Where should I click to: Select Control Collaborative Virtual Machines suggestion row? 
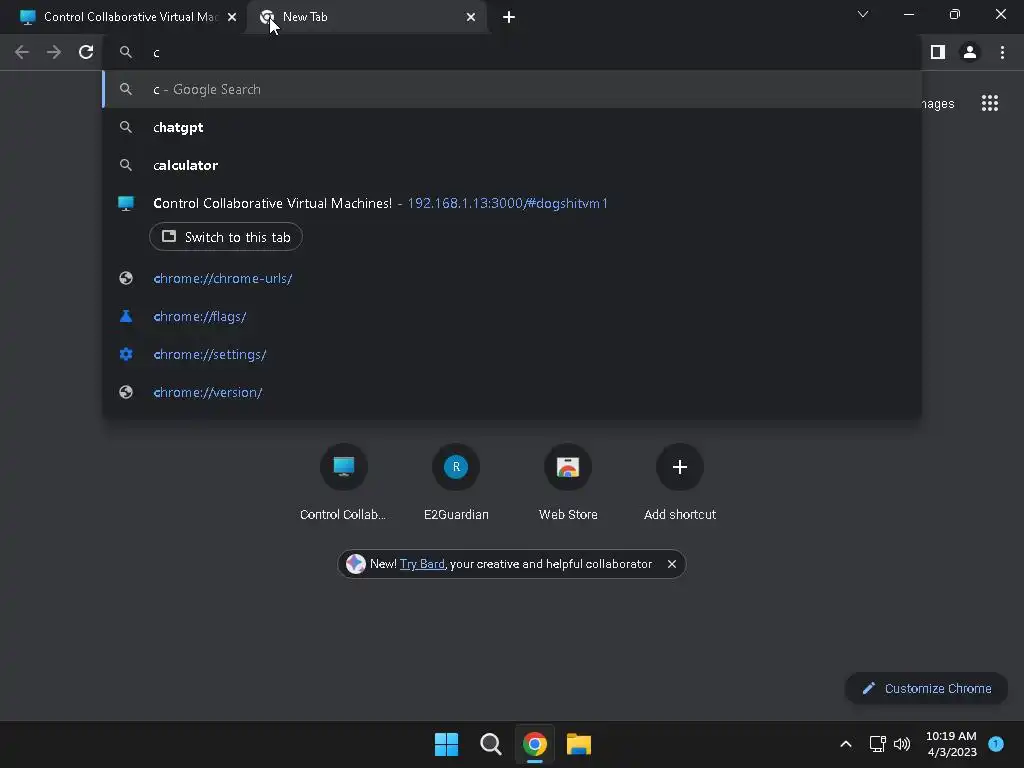click(512, 203)
